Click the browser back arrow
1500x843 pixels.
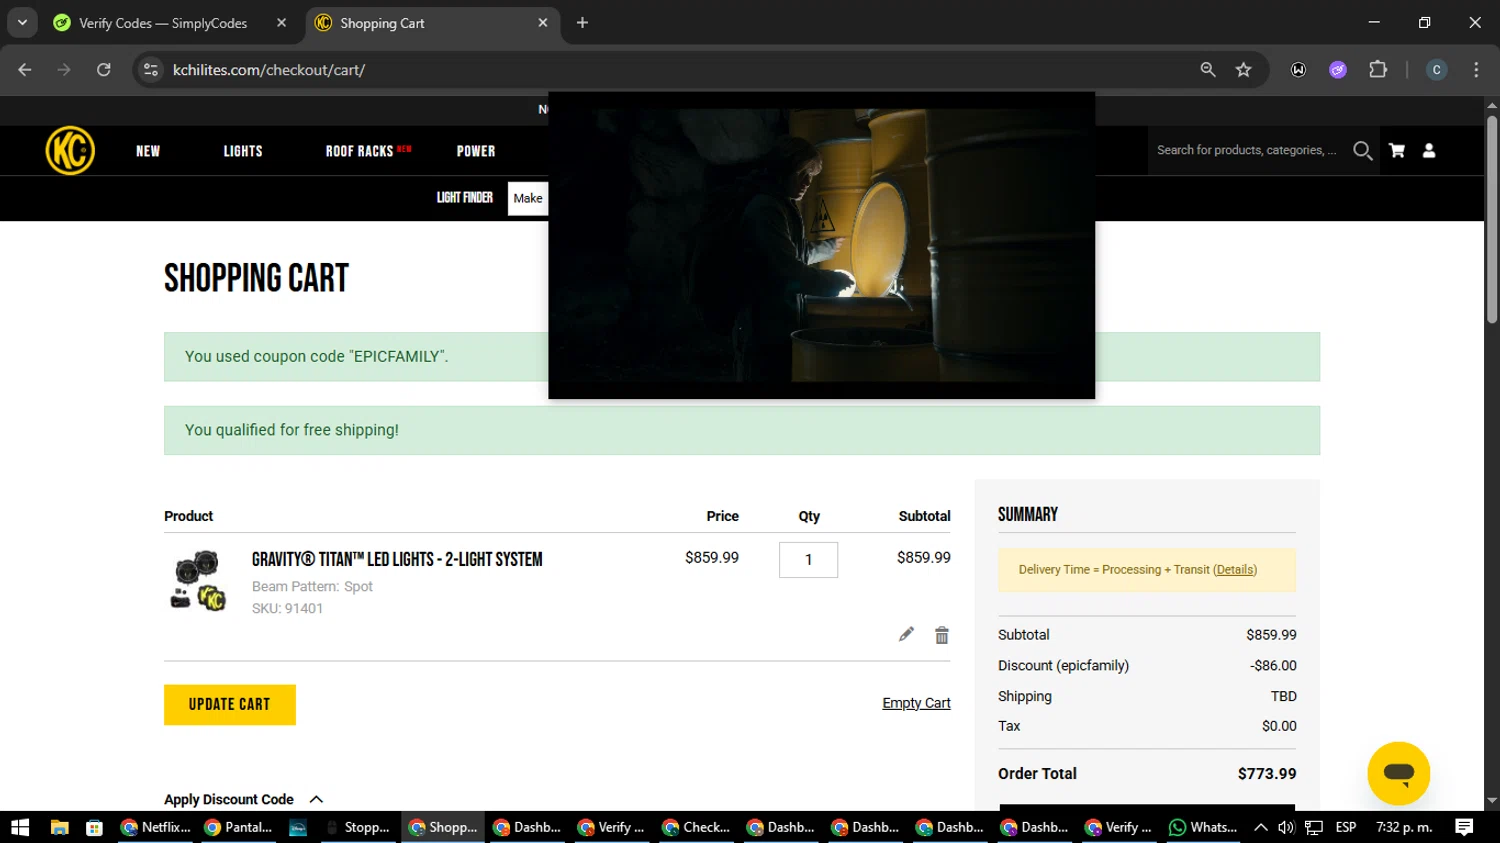pyautogui.click(x=25, y=70)
